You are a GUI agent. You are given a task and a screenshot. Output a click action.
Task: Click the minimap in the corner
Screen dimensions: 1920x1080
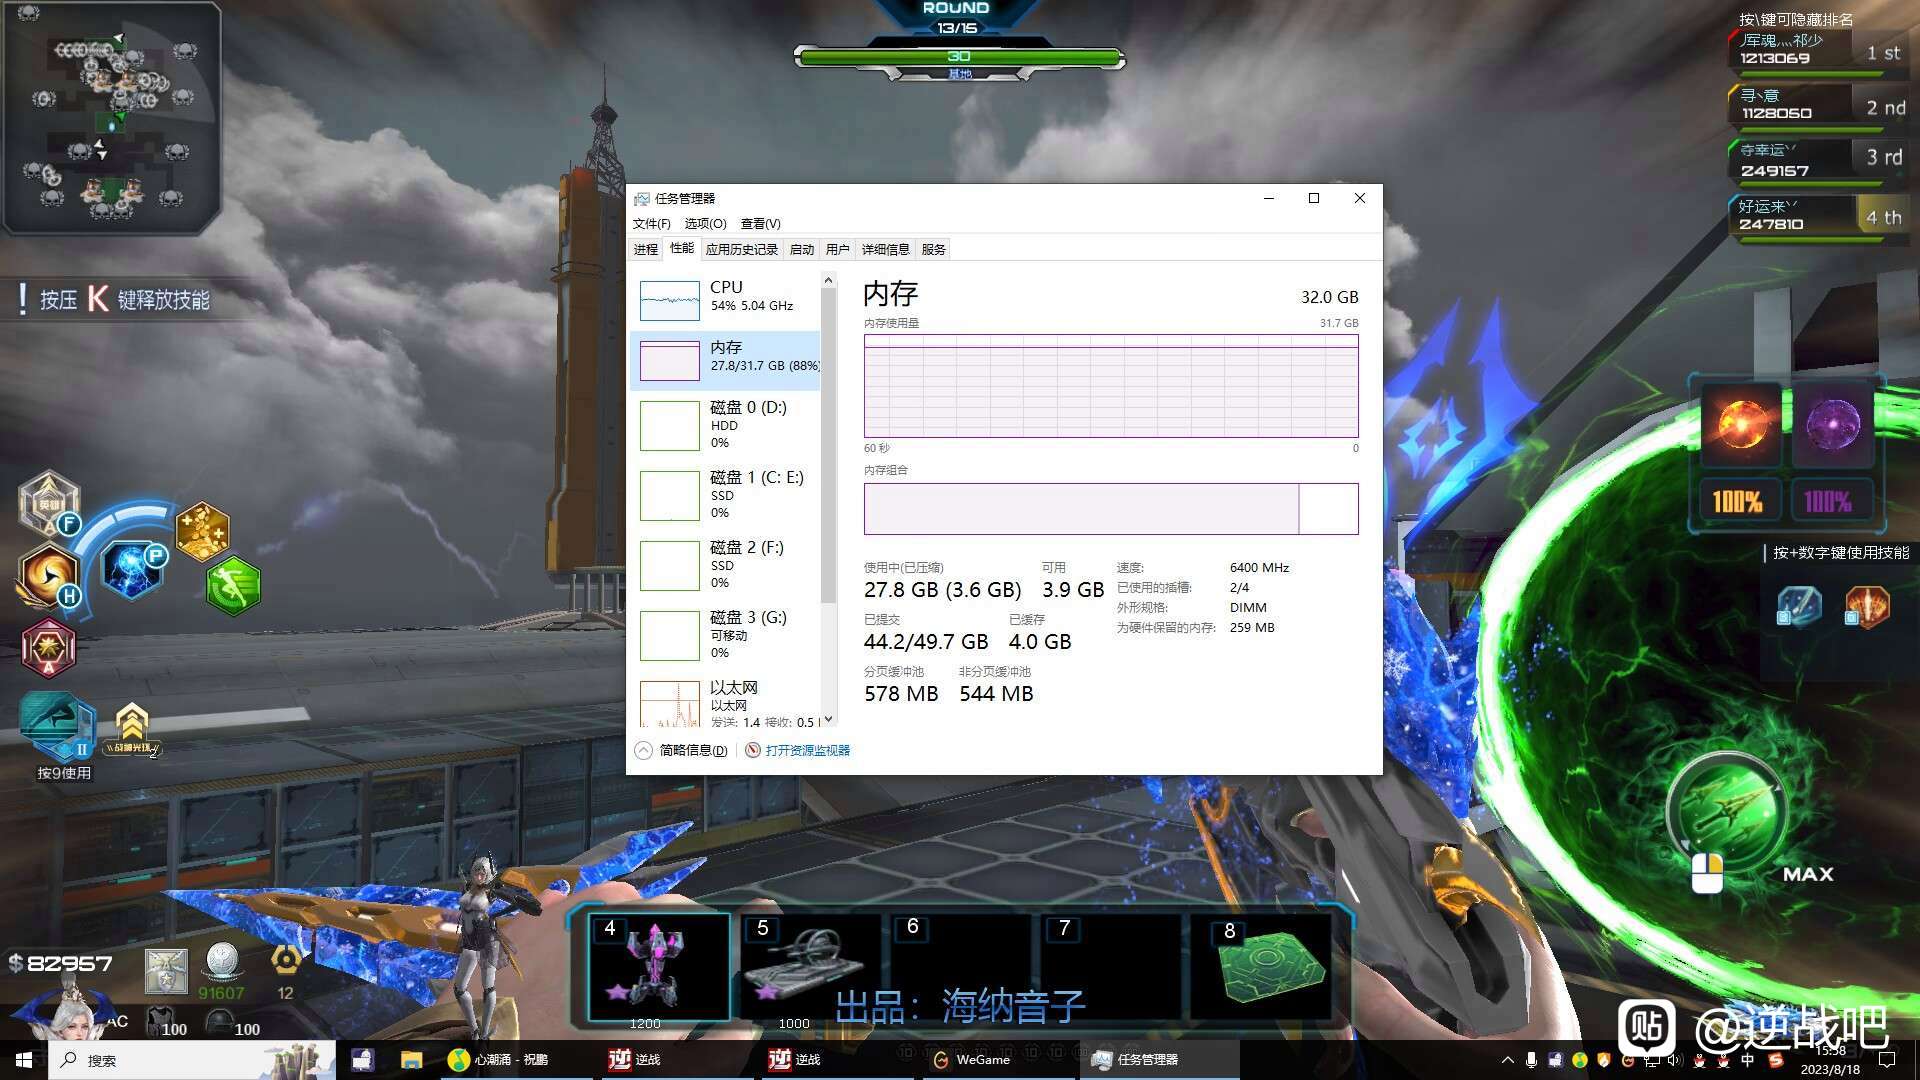tap(111, 118)
